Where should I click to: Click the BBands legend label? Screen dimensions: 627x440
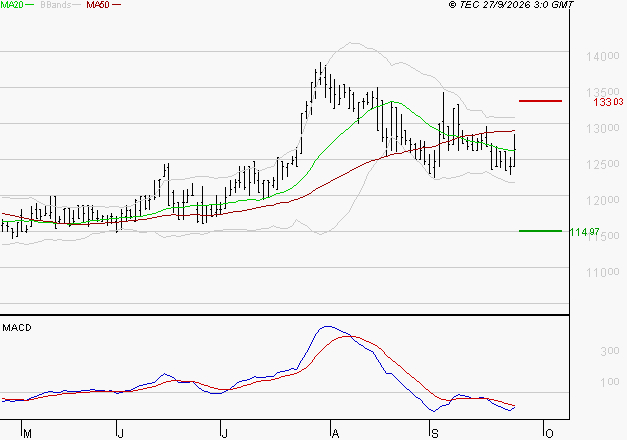[55, 5]
